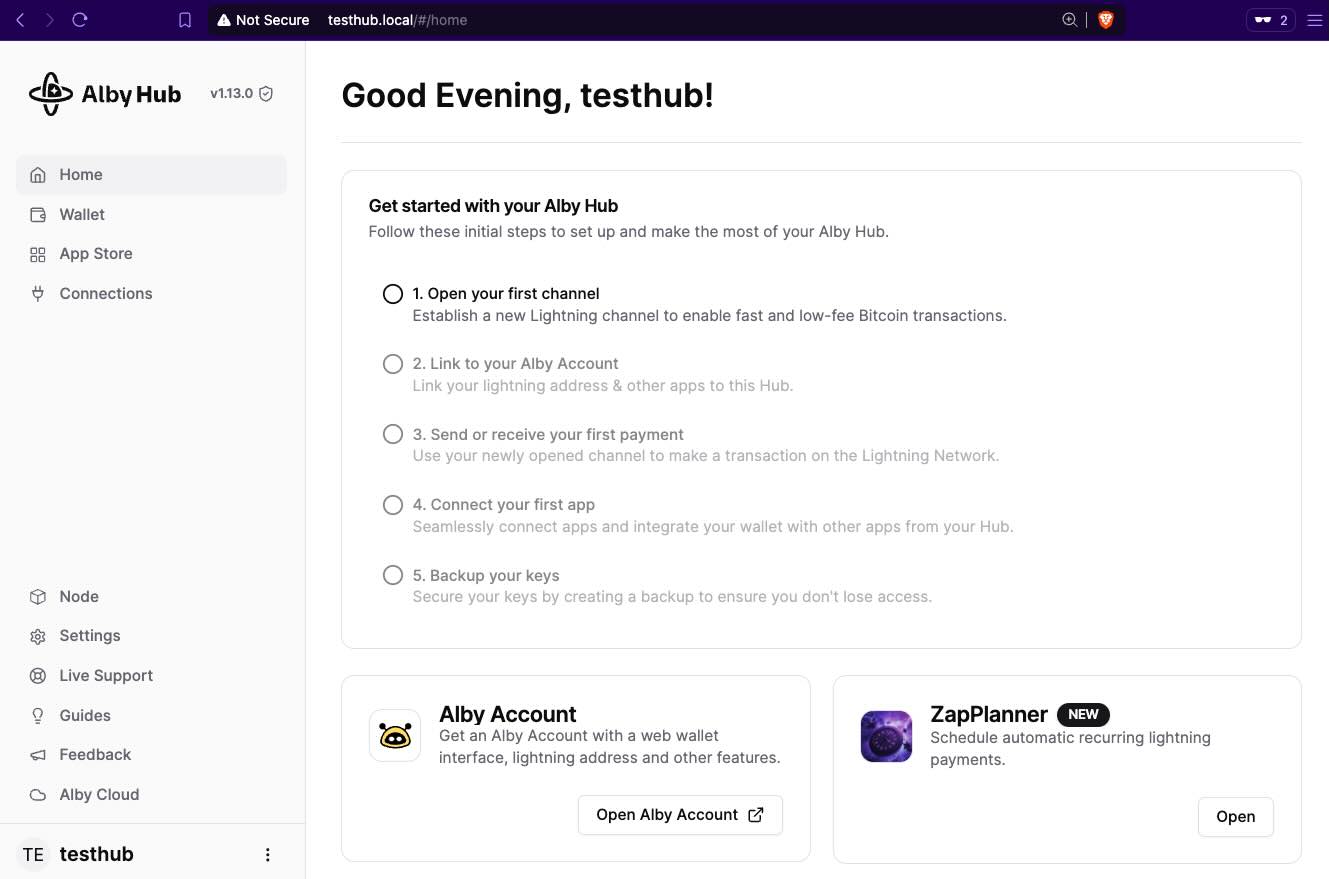The width and height of the screenshot is (1329, 879).
Task: Click the Alby Account bee icon
Action: 395,736
